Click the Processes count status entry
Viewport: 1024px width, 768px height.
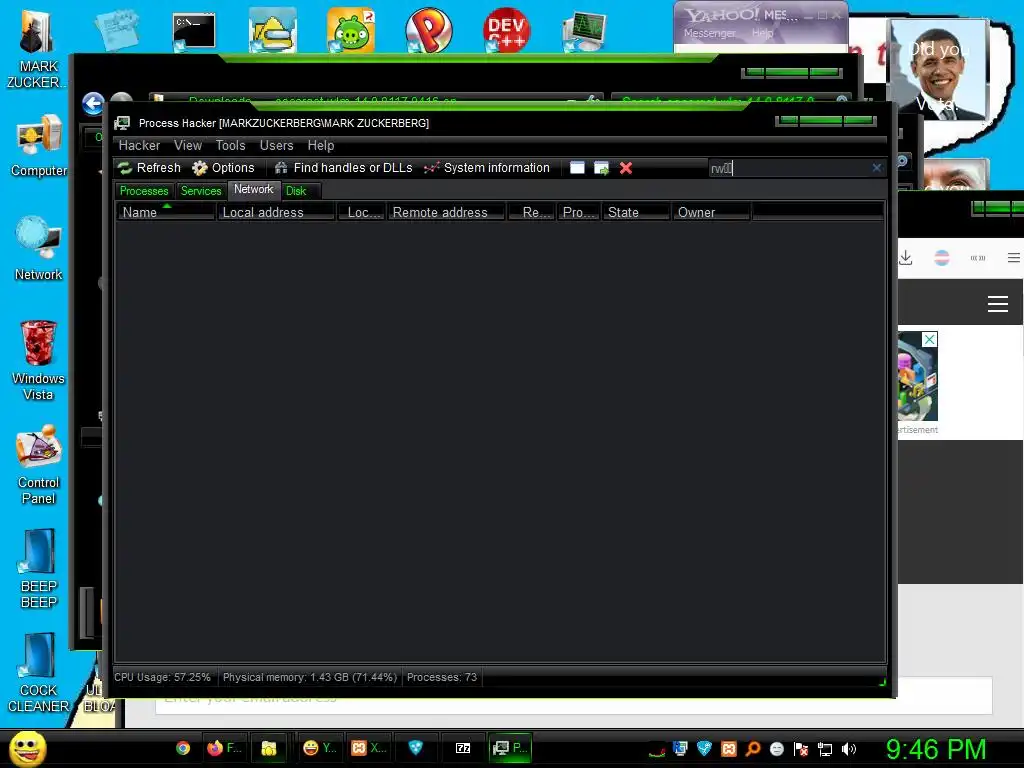click(442, 677)
